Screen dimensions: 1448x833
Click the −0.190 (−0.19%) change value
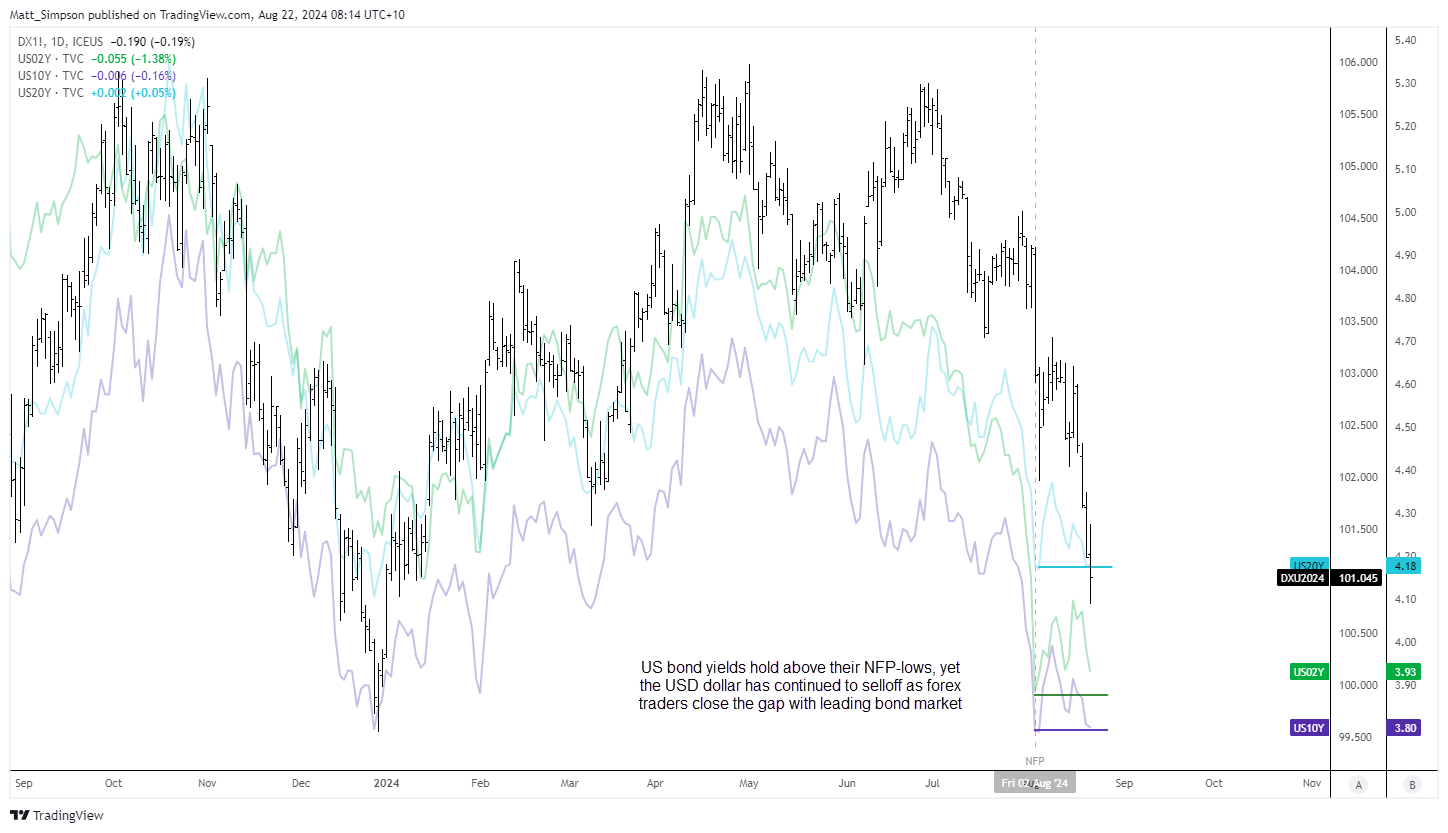pos(152,42)
